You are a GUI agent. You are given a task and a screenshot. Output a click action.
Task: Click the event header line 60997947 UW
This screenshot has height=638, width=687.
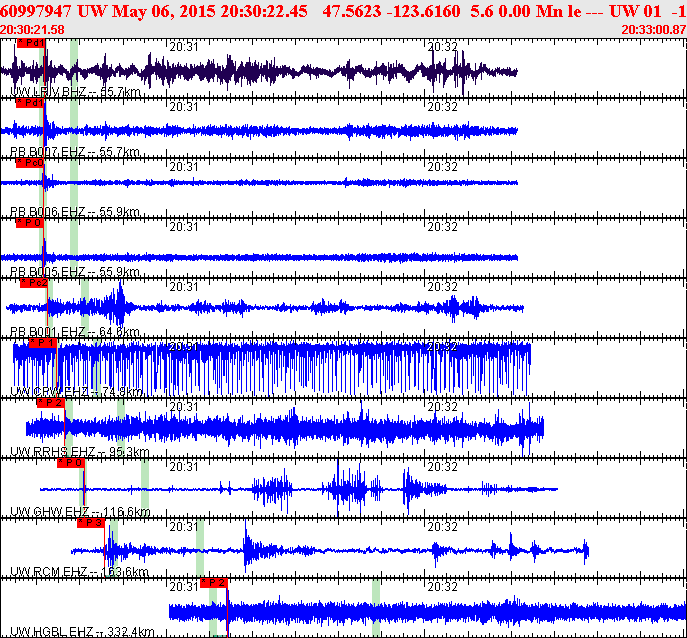(344, 11)
